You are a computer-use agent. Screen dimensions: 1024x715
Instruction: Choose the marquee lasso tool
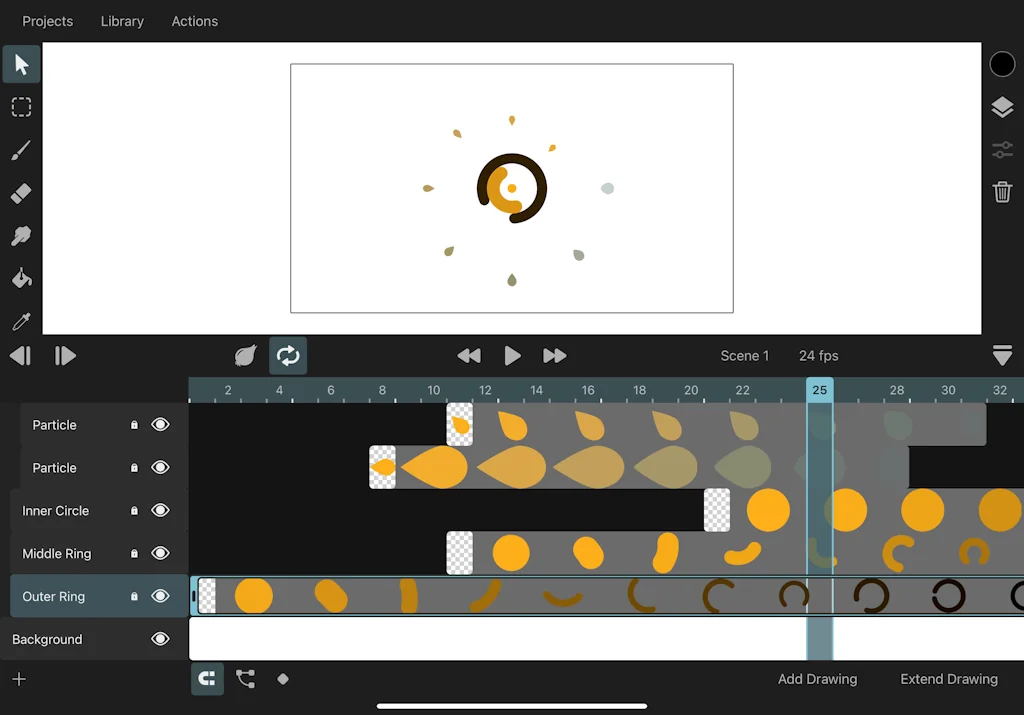(x=22, y=106)
